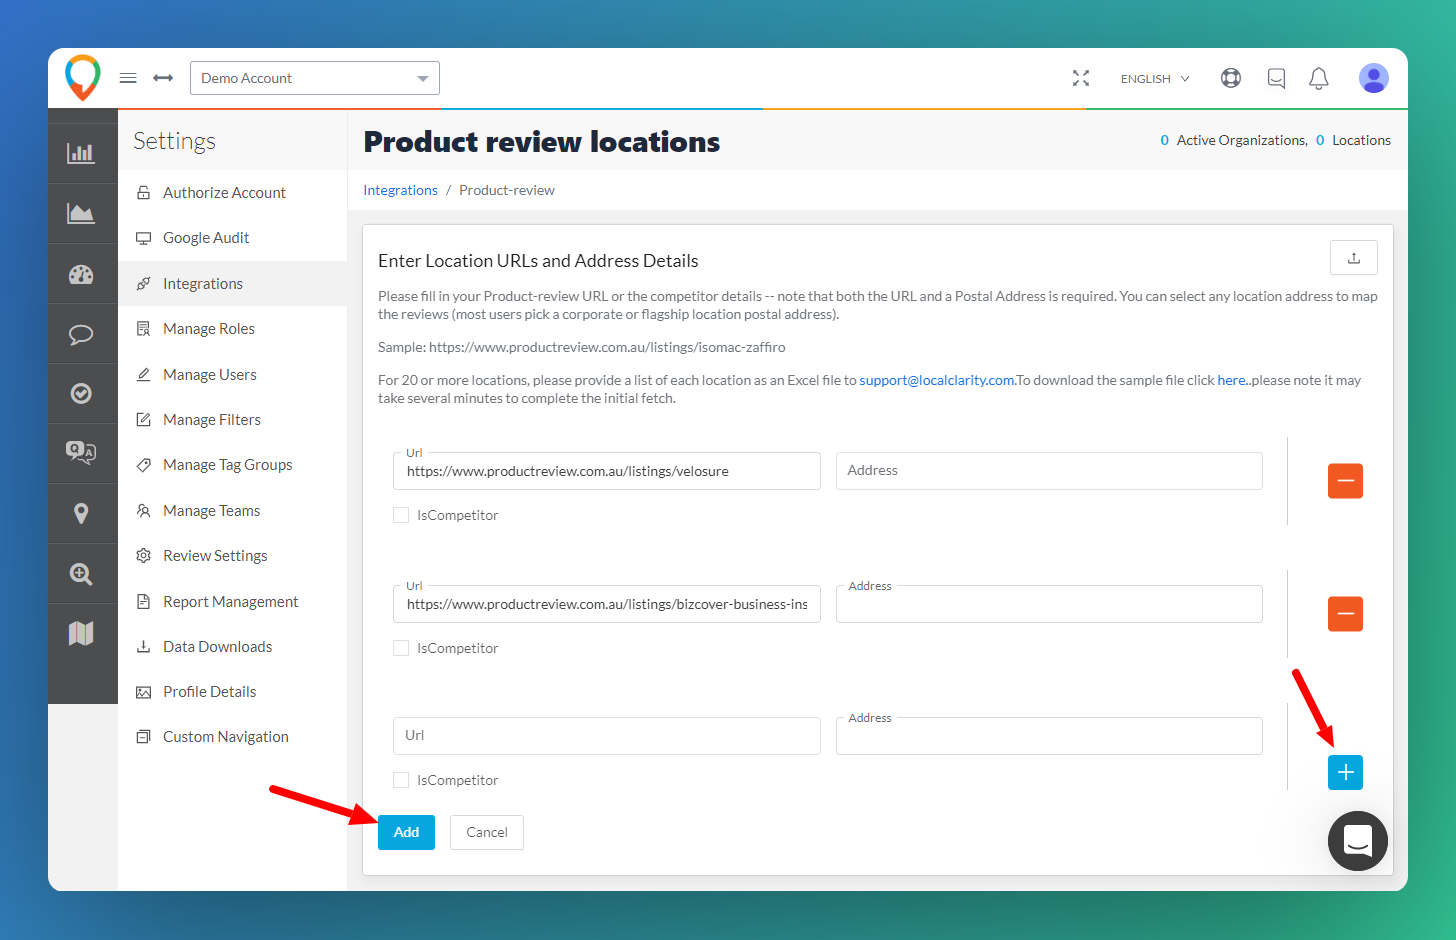Check IsCompetitor for the bizcover URL
The width and height of the screenshot is (1456, 940).
click(x=401, y=648)
